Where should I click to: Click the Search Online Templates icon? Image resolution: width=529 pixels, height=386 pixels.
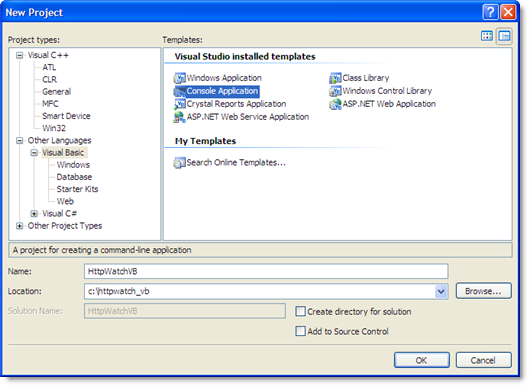point(179,163)
